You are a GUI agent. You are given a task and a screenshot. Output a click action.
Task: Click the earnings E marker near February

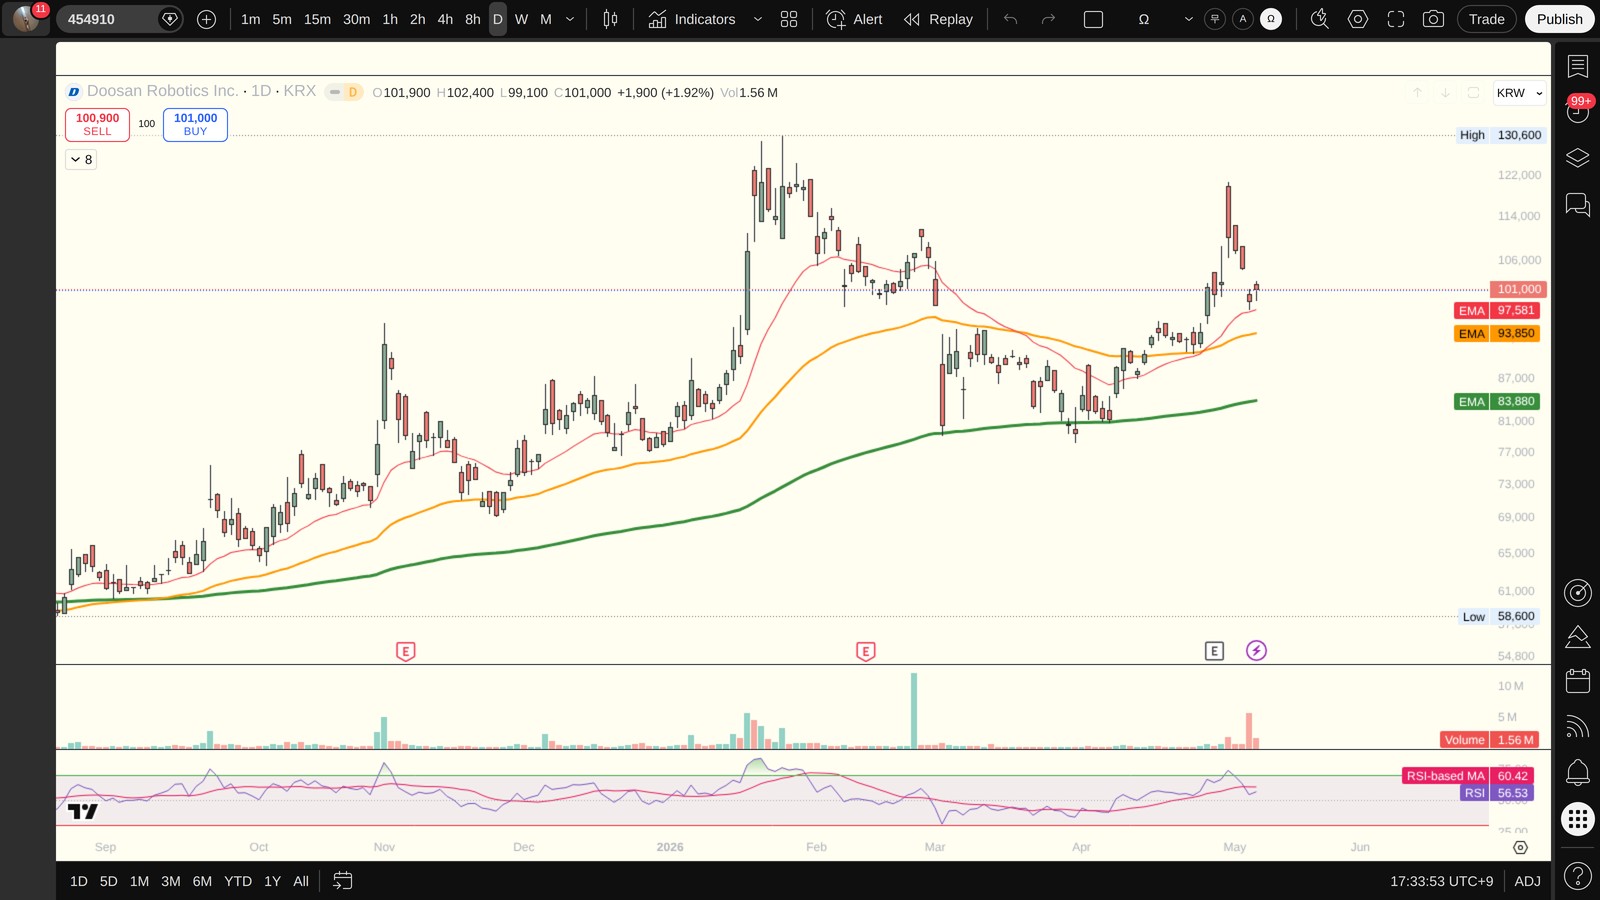coord(866,651)
